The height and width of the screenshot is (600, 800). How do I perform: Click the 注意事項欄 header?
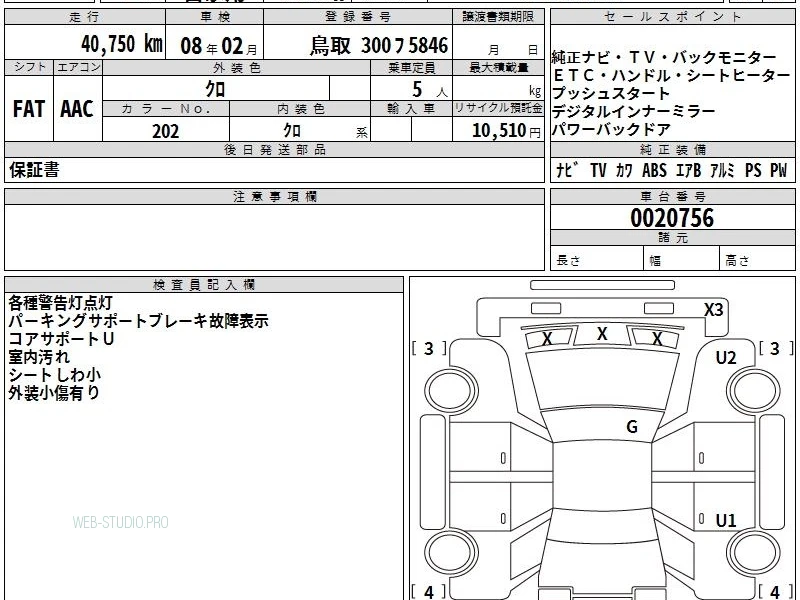point(274,196)
